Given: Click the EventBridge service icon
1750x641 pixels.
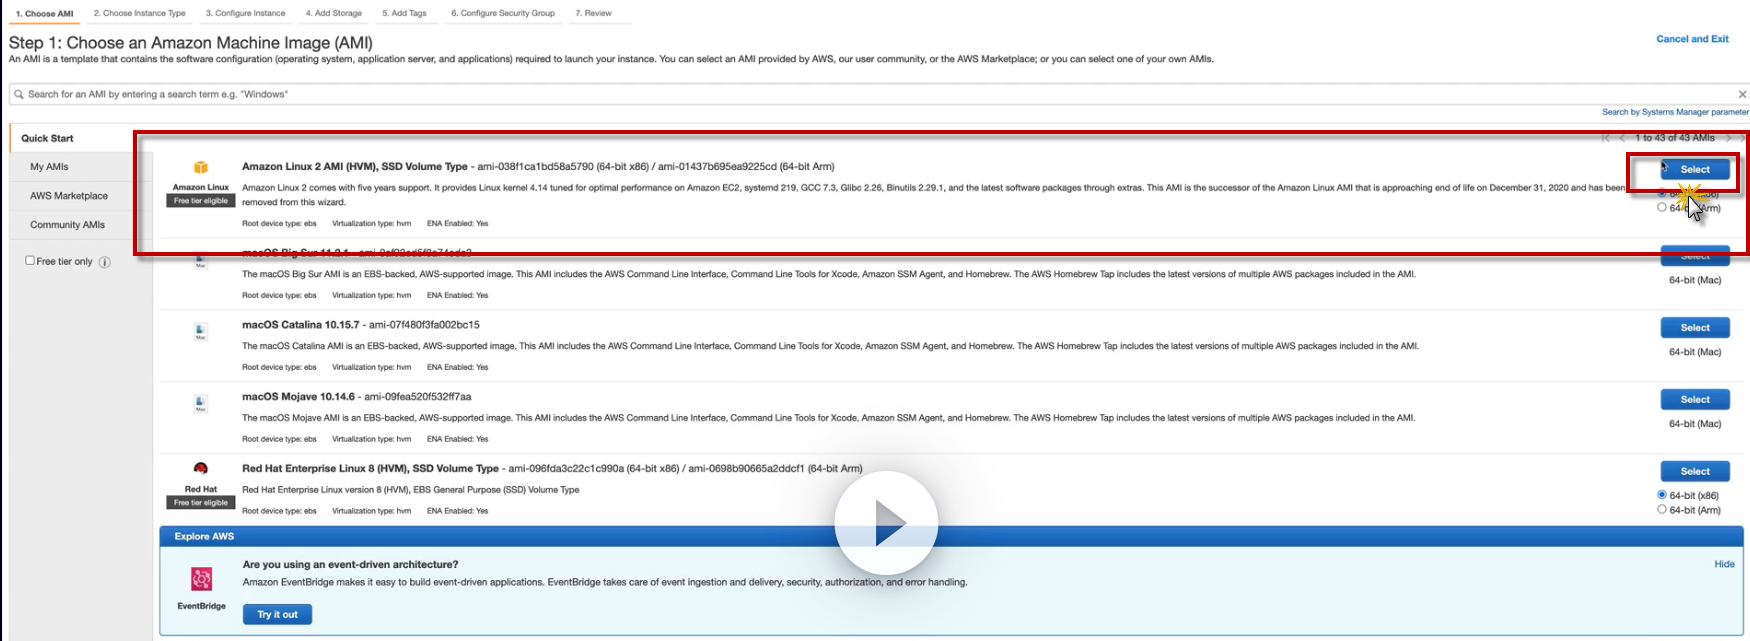Looking at the screenshot, I should (x=201, y=580).
